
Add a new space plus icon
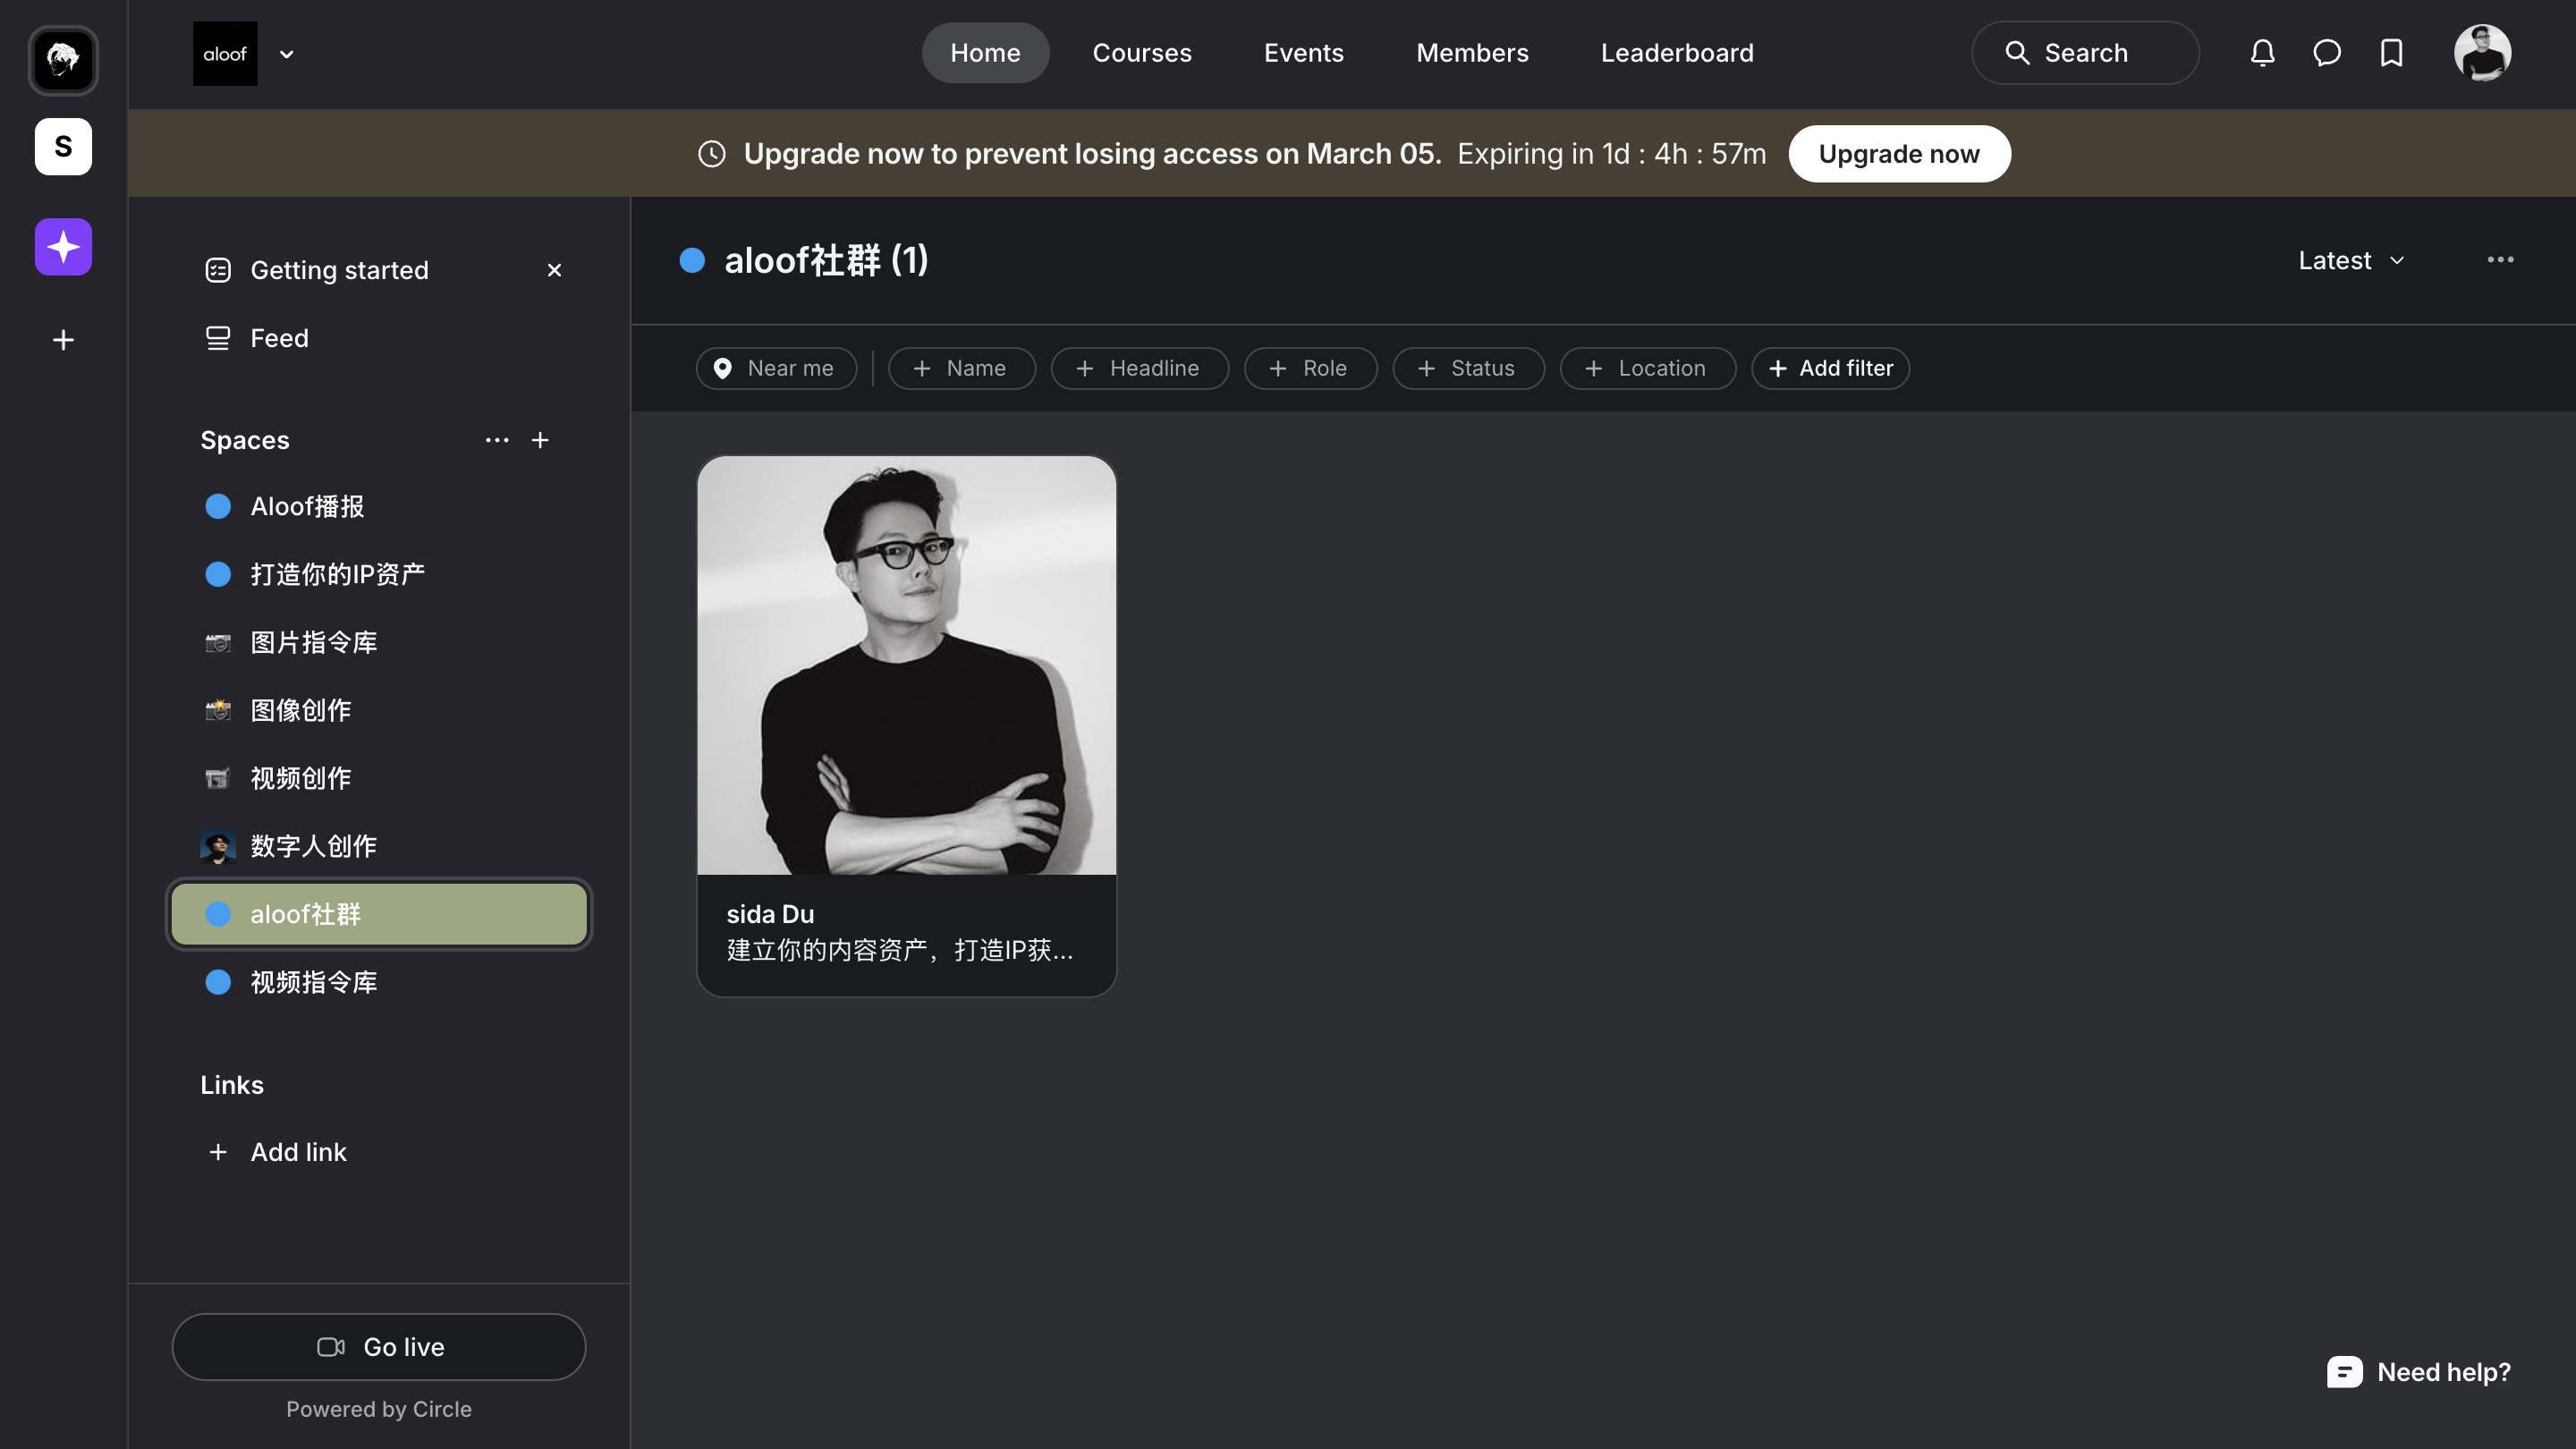[540, 440]
